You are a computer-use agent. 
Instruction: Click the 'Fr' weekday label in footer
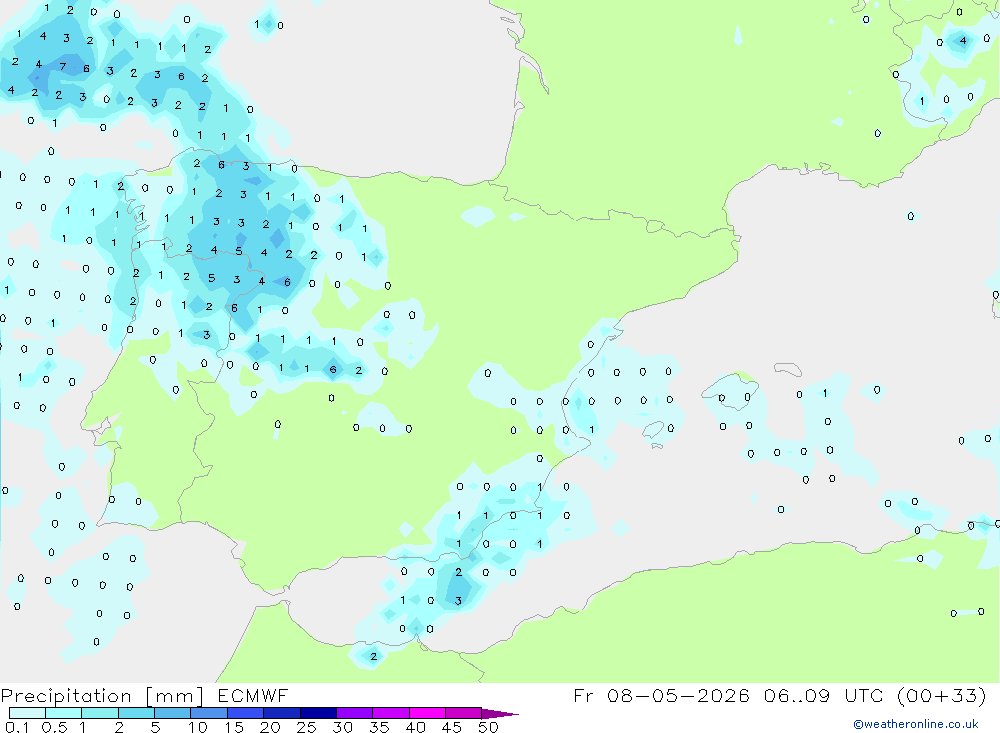(x=583, y=695)
